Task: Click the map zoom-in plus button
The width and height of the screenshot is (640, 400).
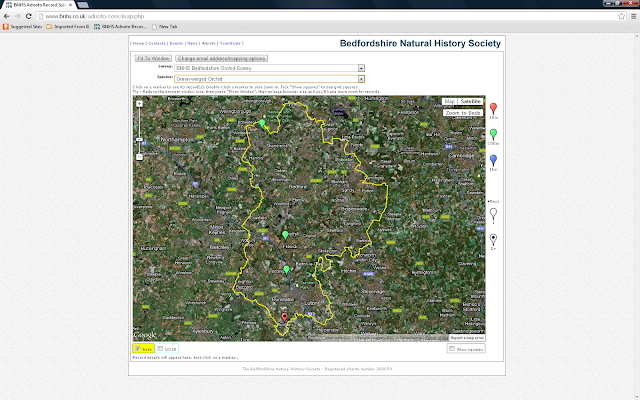Action: click(139, 104)
